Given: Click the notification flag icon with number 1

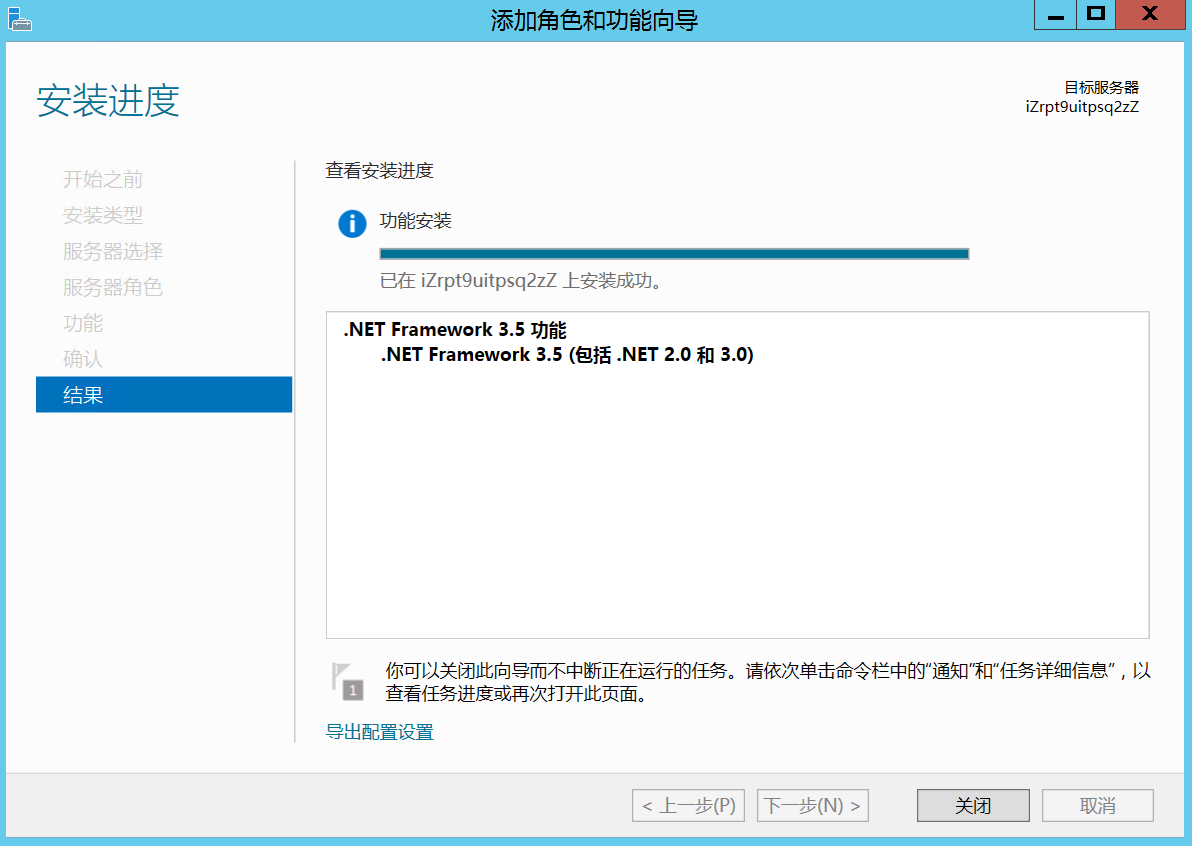Looking at the screenshot, I should [x=347, y=681].
